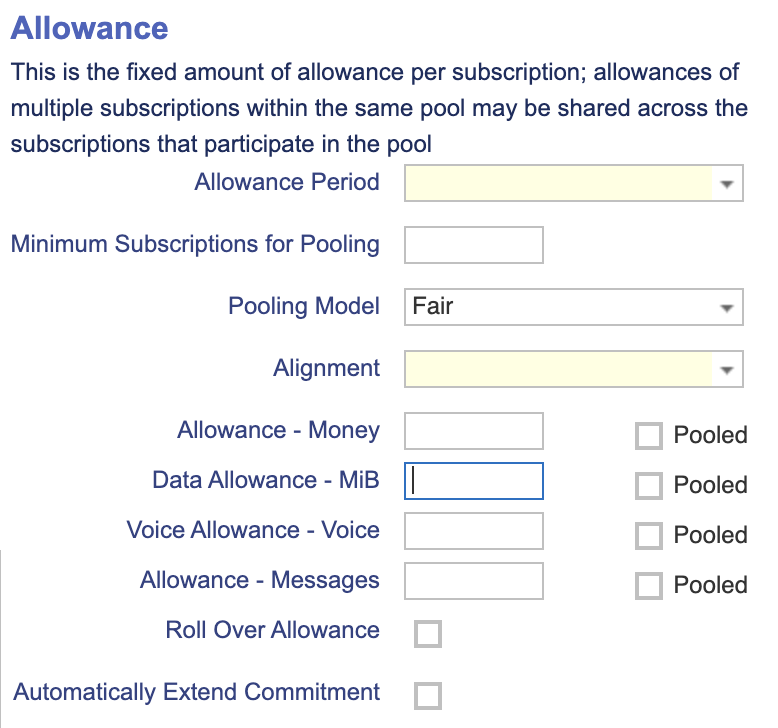Enable the Roll Over Allowance checkbox
Image resolution: width=778 pixels, height=728 pixels.
click(x=428, y=634)
